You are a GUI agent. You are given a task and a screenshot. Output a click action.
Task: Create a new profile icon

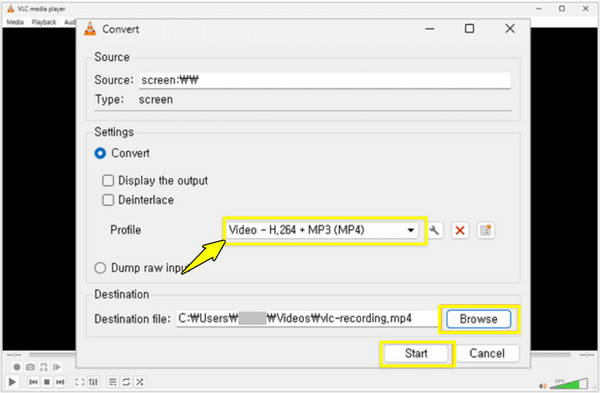[486, 230]
